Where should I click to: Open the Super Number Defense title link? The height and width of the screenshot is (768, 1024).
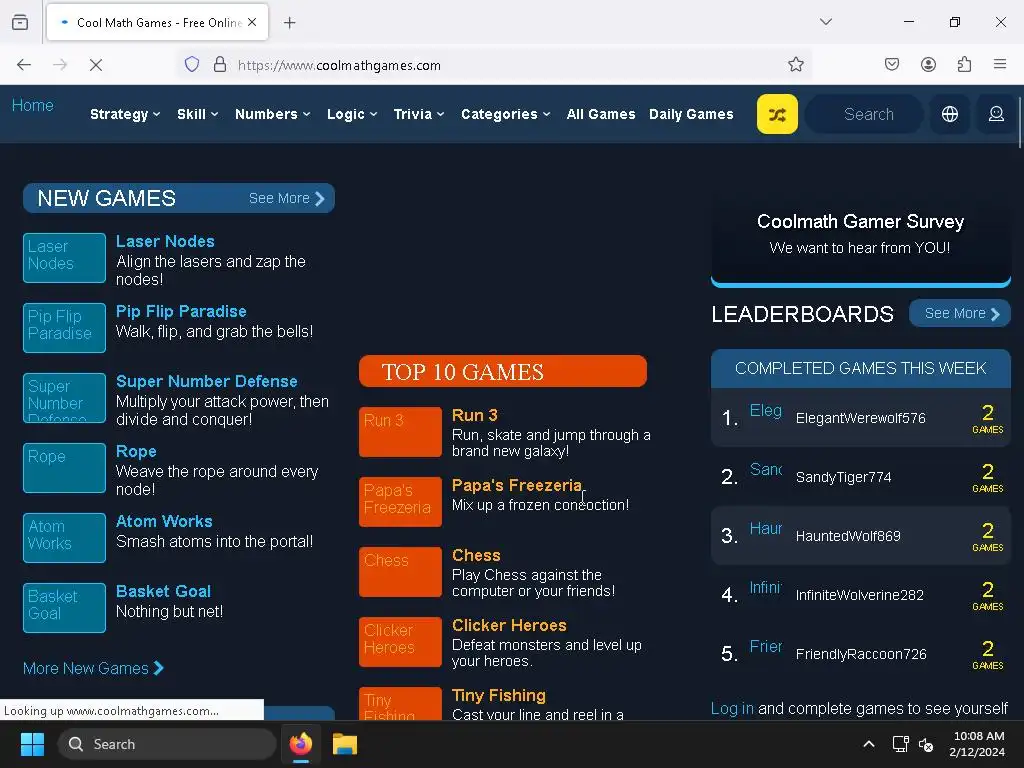click(206, 381)
